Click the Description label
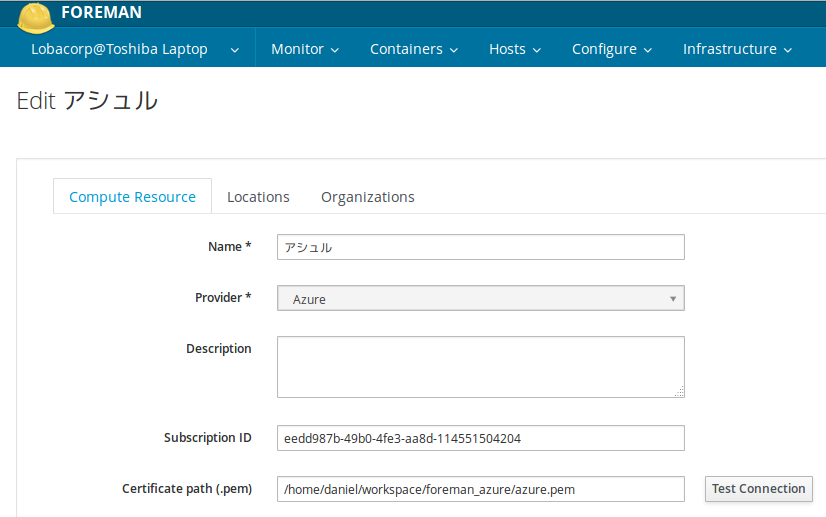This screenshot has width=826, height=517. tap(219, 349)
